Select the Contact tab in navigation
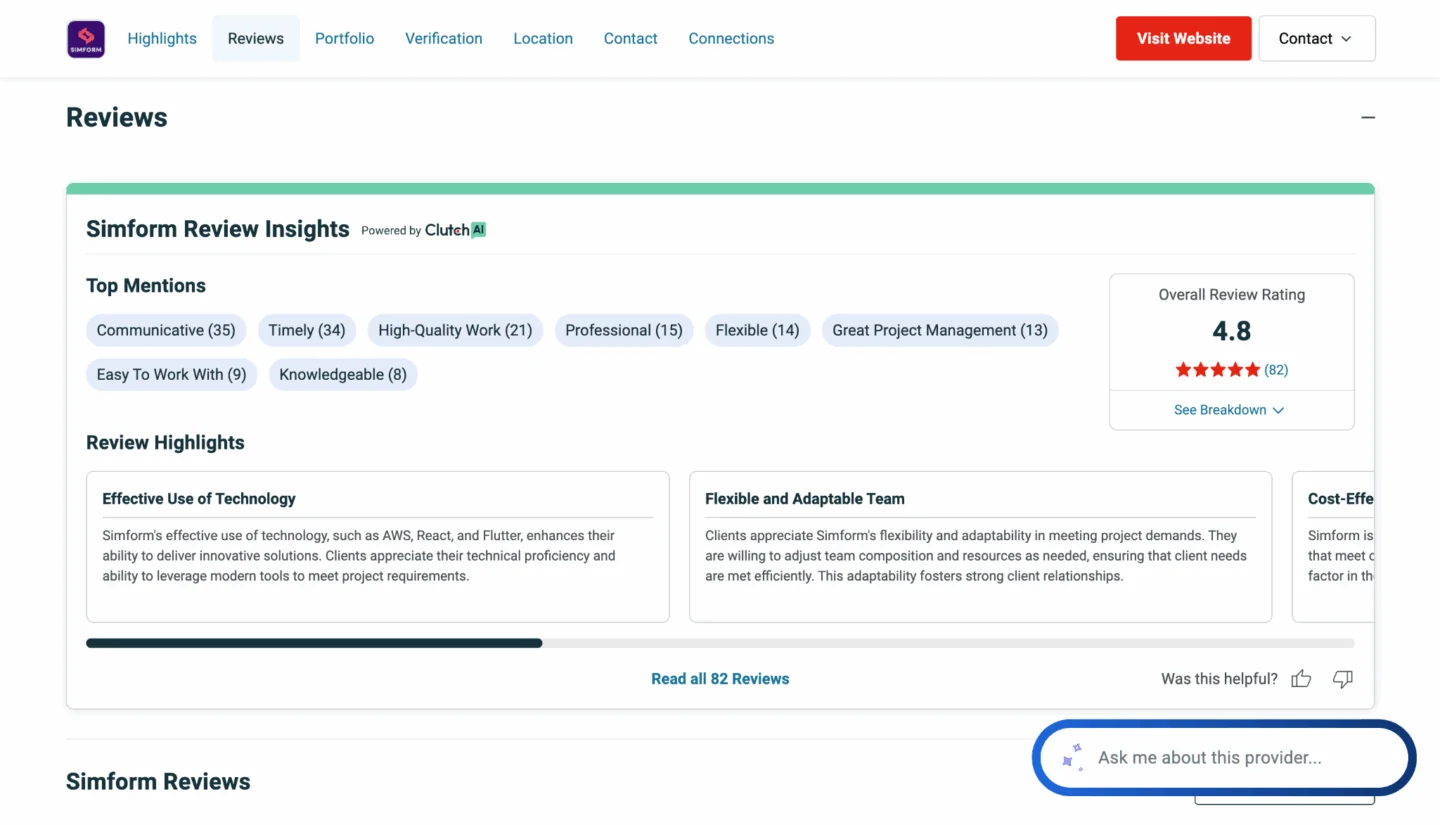This screenshot has height=825, width=1440. click(631, 38)
